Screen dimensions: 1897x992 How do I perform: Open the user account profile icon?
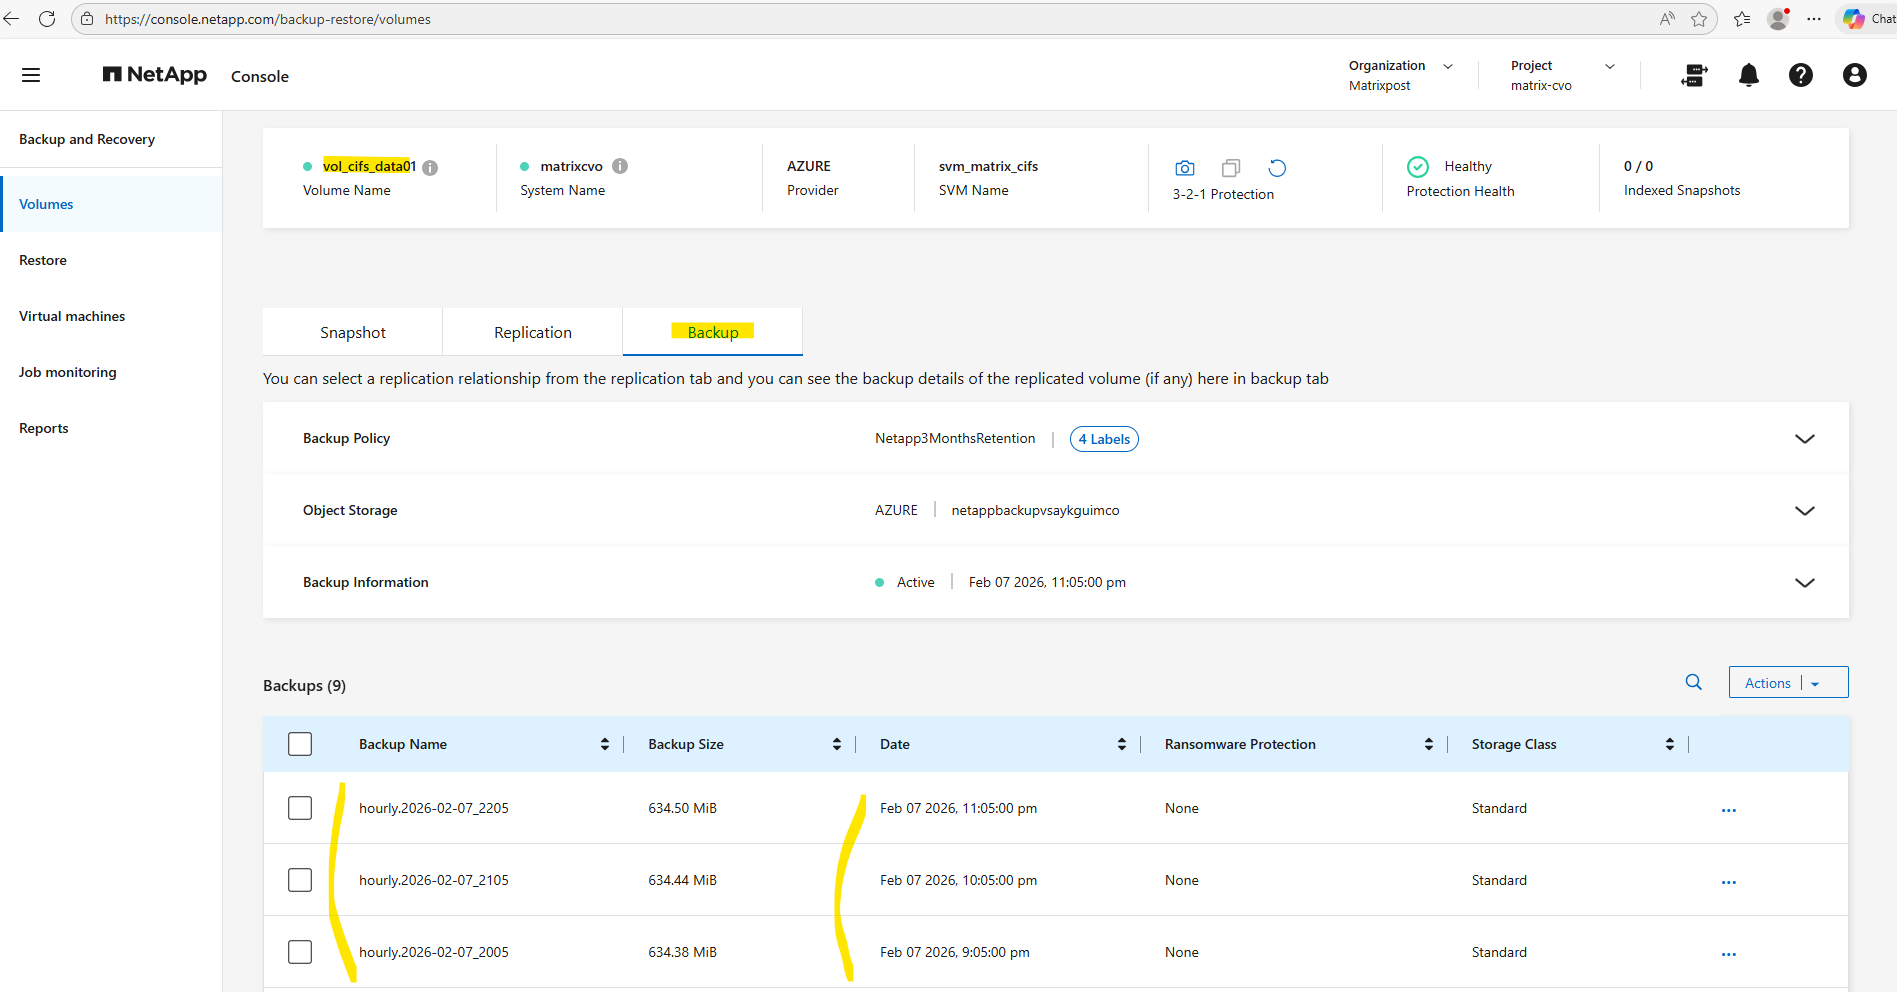tap(1854, 75)
